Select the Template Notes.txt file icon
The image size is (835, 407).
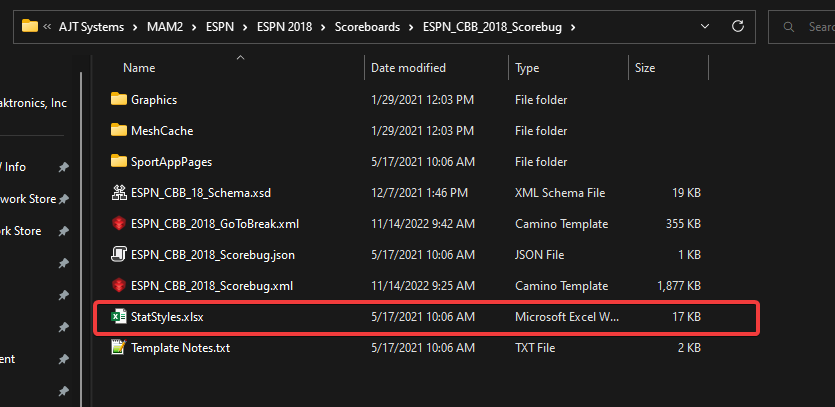[x=119, y=348]
